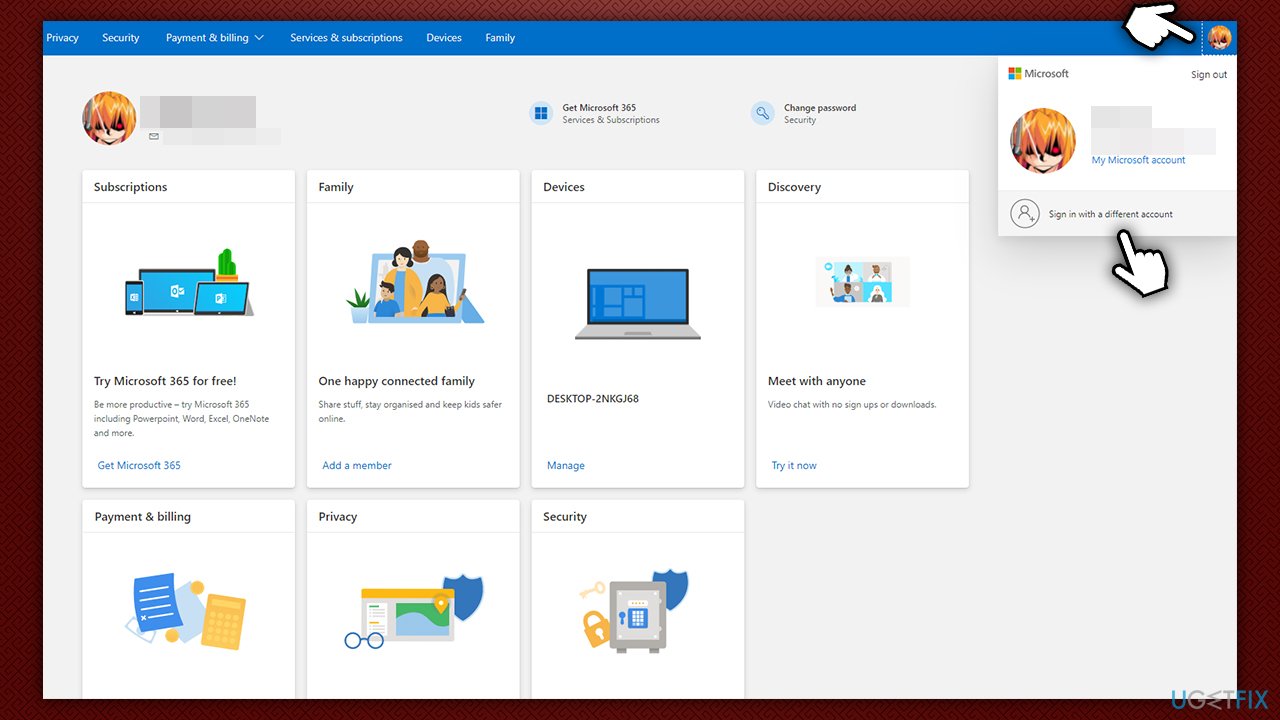The width and height of the screenshot is (1280, 720).
Task: Open the Devices tab in the navigation bar
Action: 444,38
